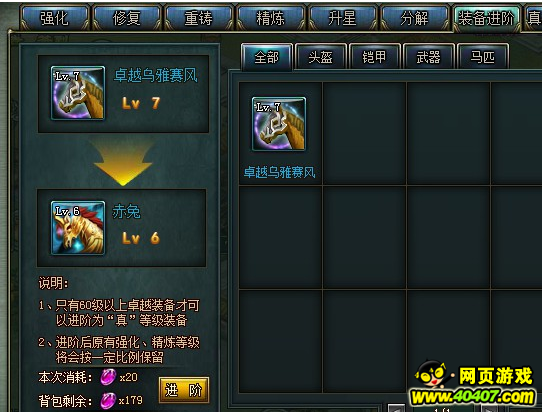Viewport: 542px width, 412px height.
Task: Open the 升星 tab
Action: tap(342, 18)
